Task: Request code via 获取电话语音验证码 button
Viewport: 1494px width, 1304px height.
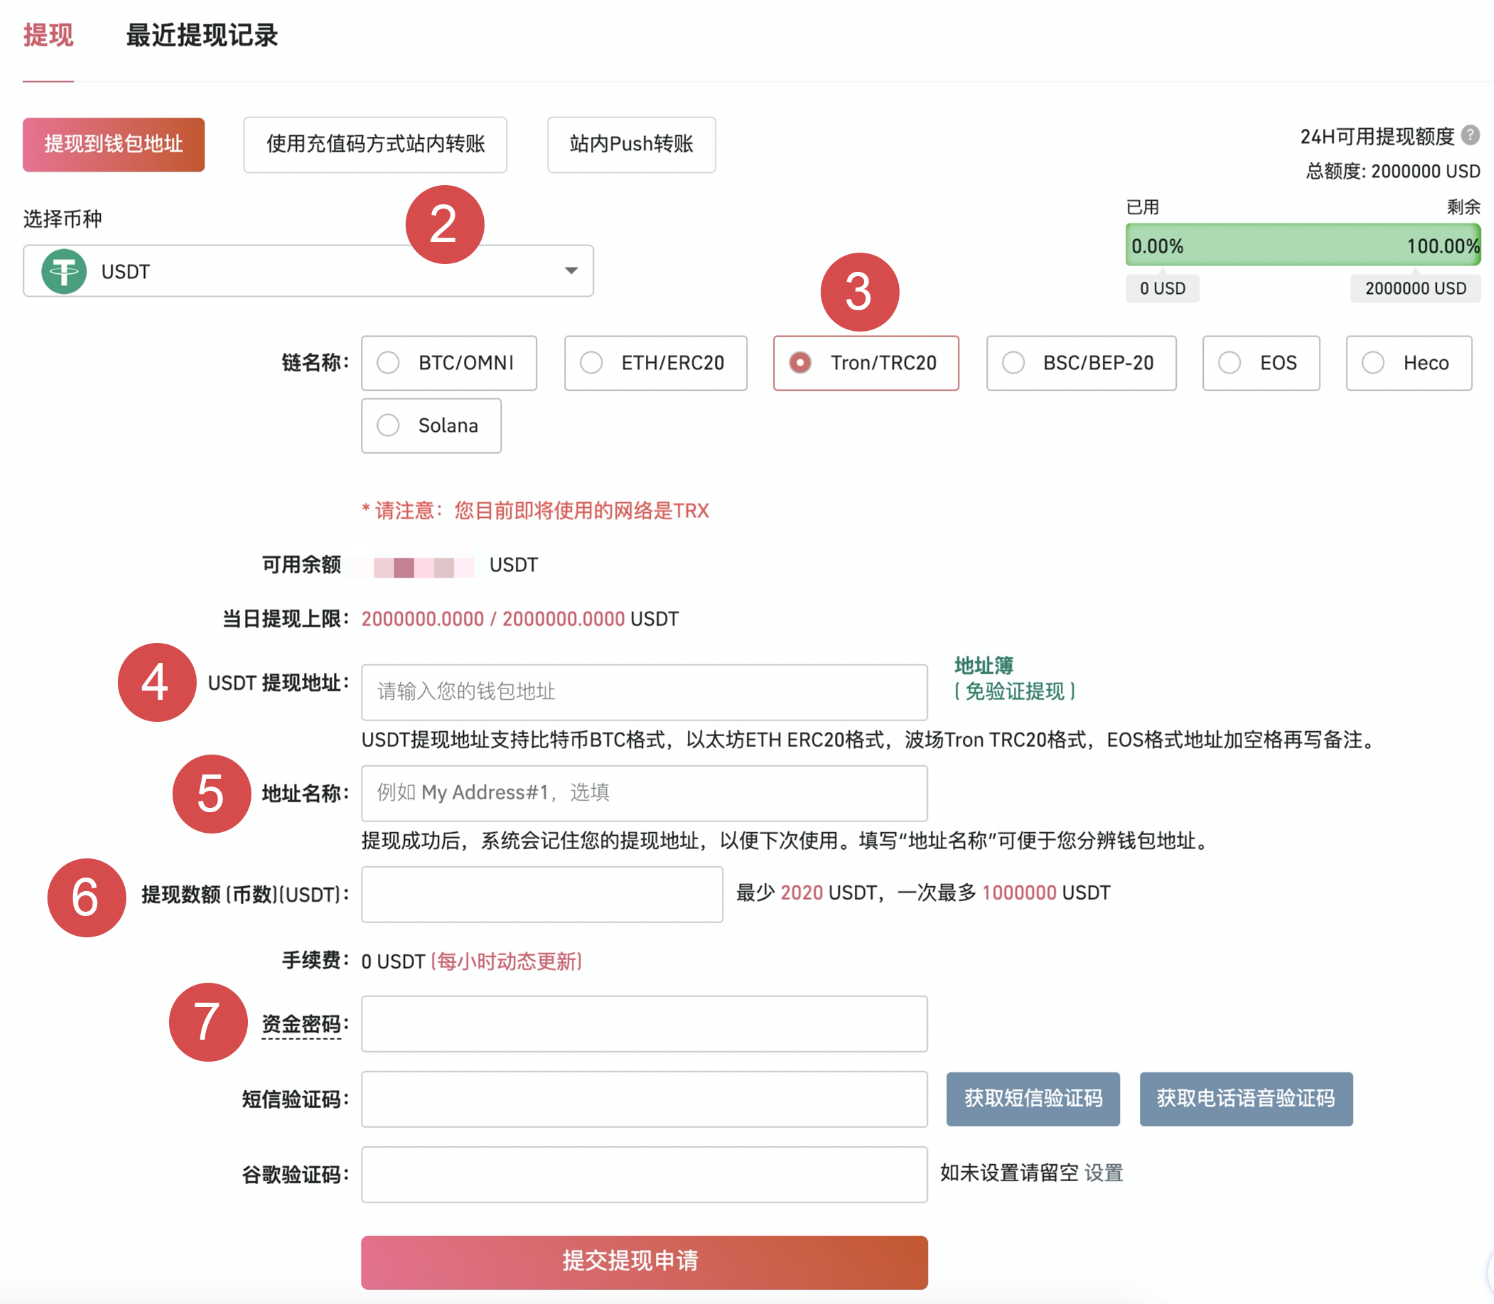Action: [1245, 1099]
